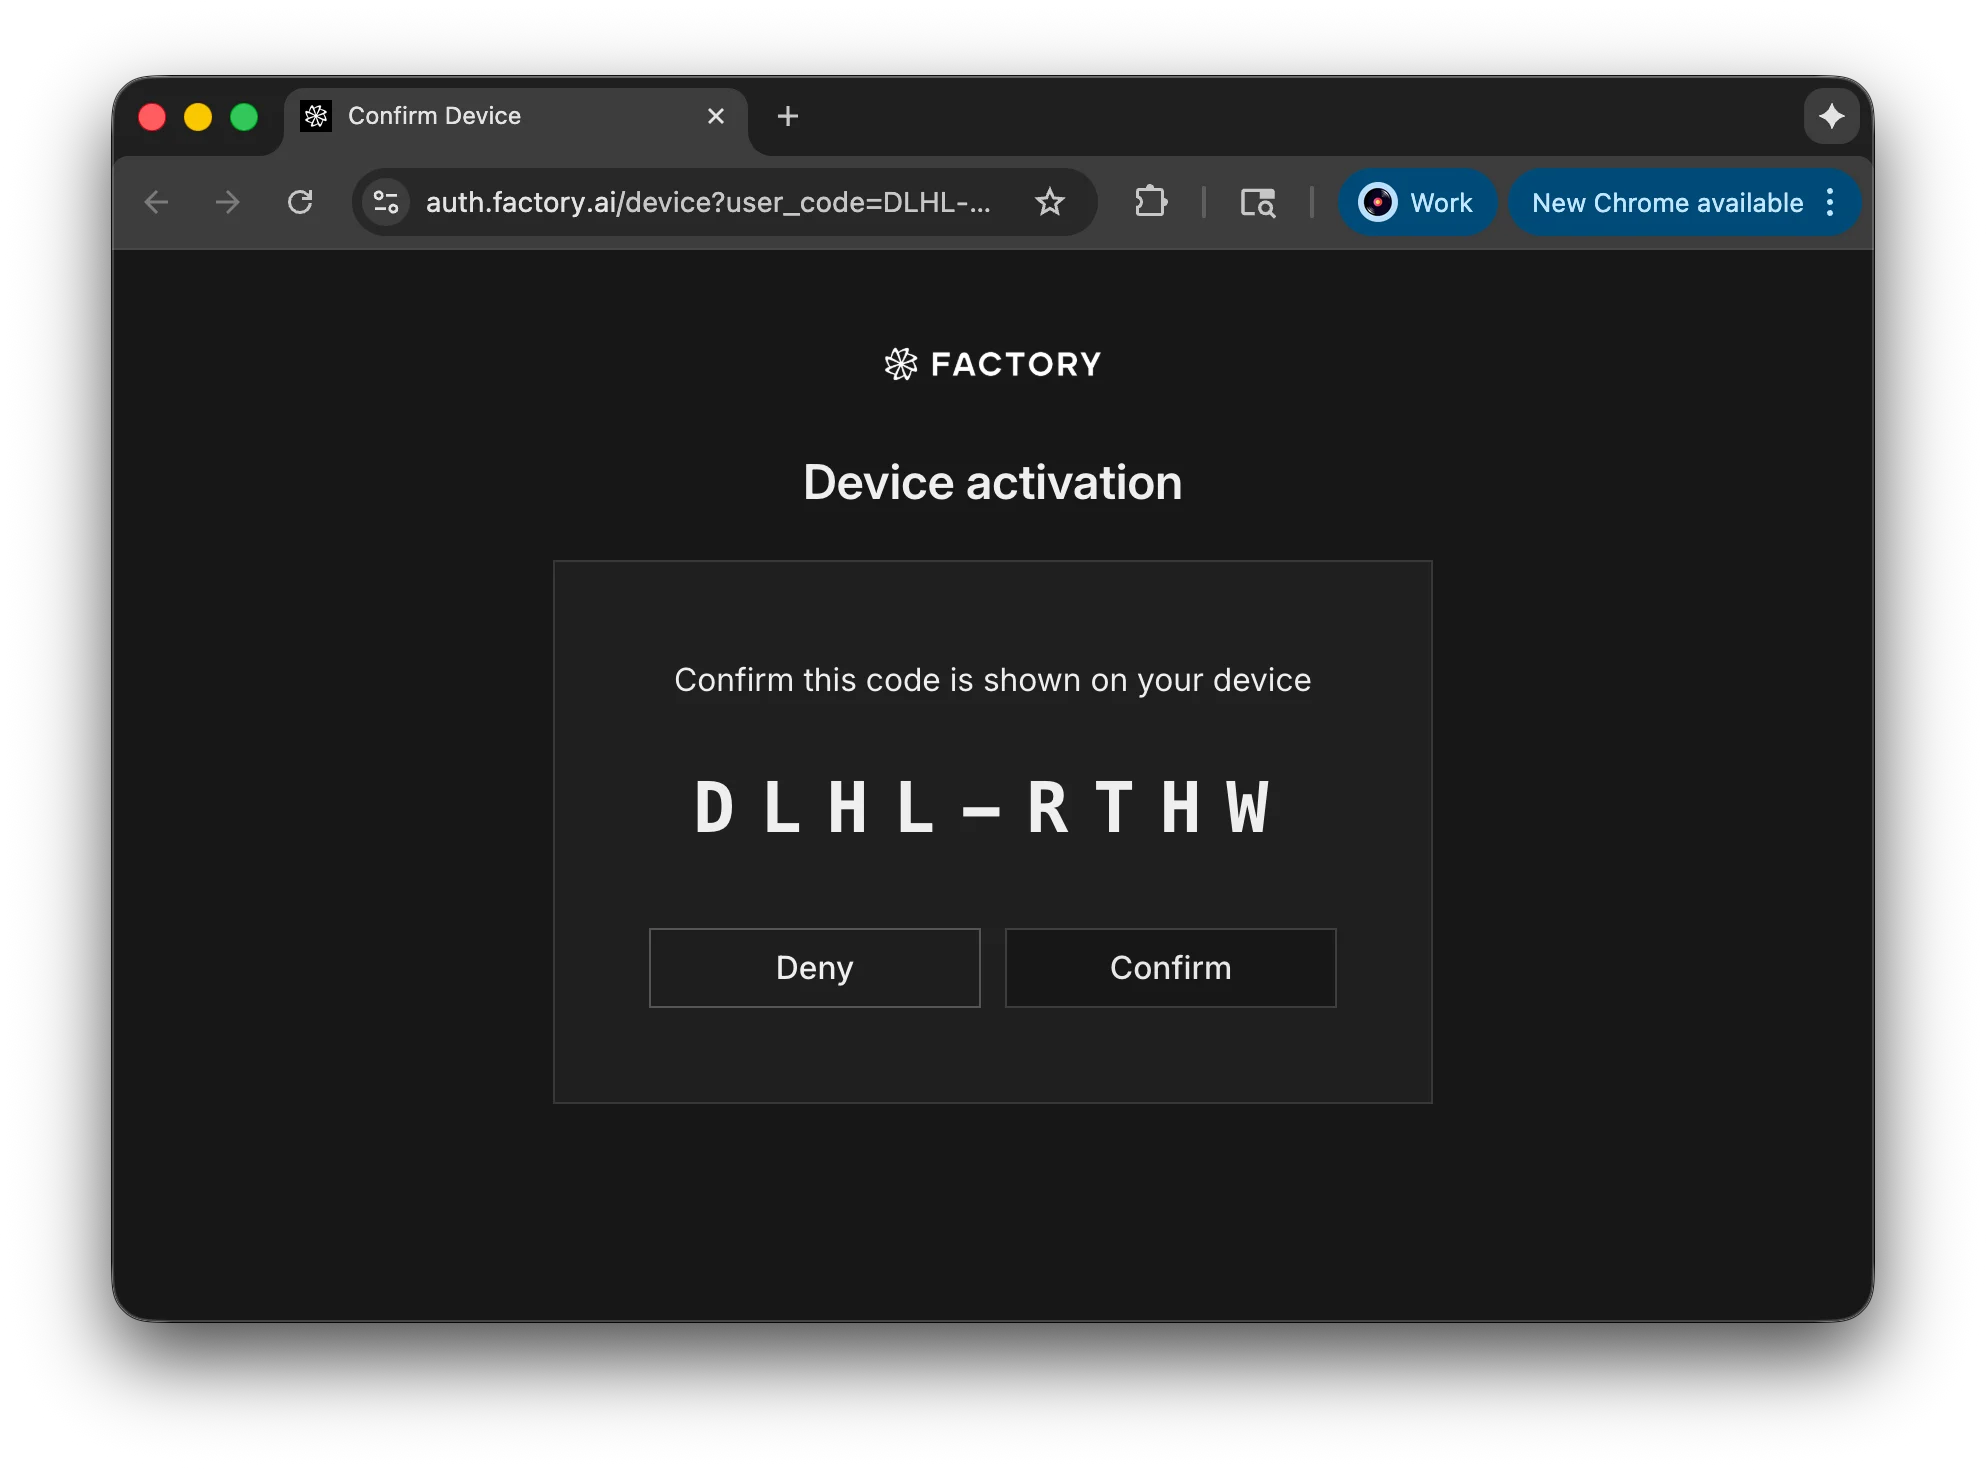Bookmark this page with the star icon

(x=1049, y=202)
